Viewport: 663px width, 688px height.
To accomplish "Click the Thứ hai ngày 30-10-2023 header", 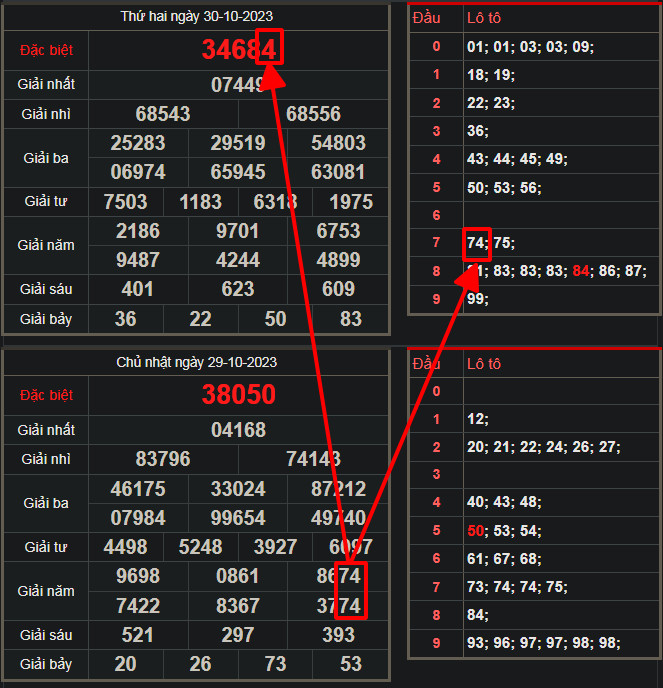I will 196,17.
